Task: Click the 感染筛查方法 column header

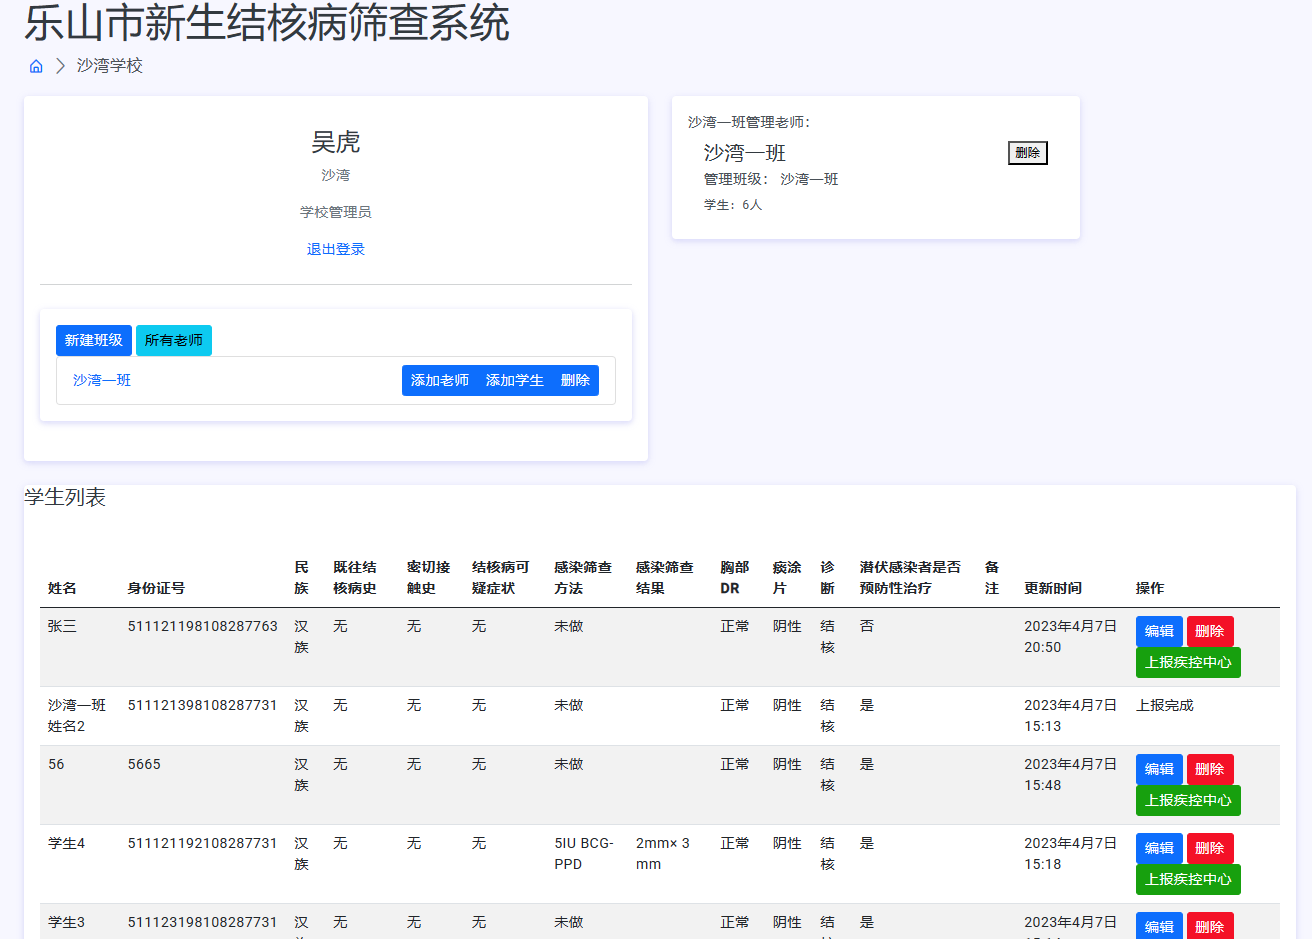Action: point(583,577)
